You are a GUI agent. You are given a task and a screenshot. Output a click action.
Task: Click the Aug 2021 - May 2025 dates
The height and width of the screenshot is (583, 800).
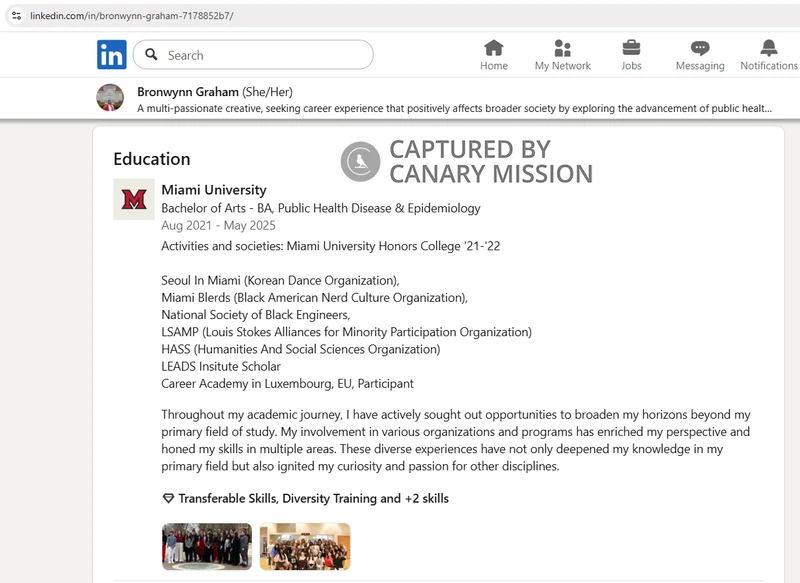coord(218,225)
